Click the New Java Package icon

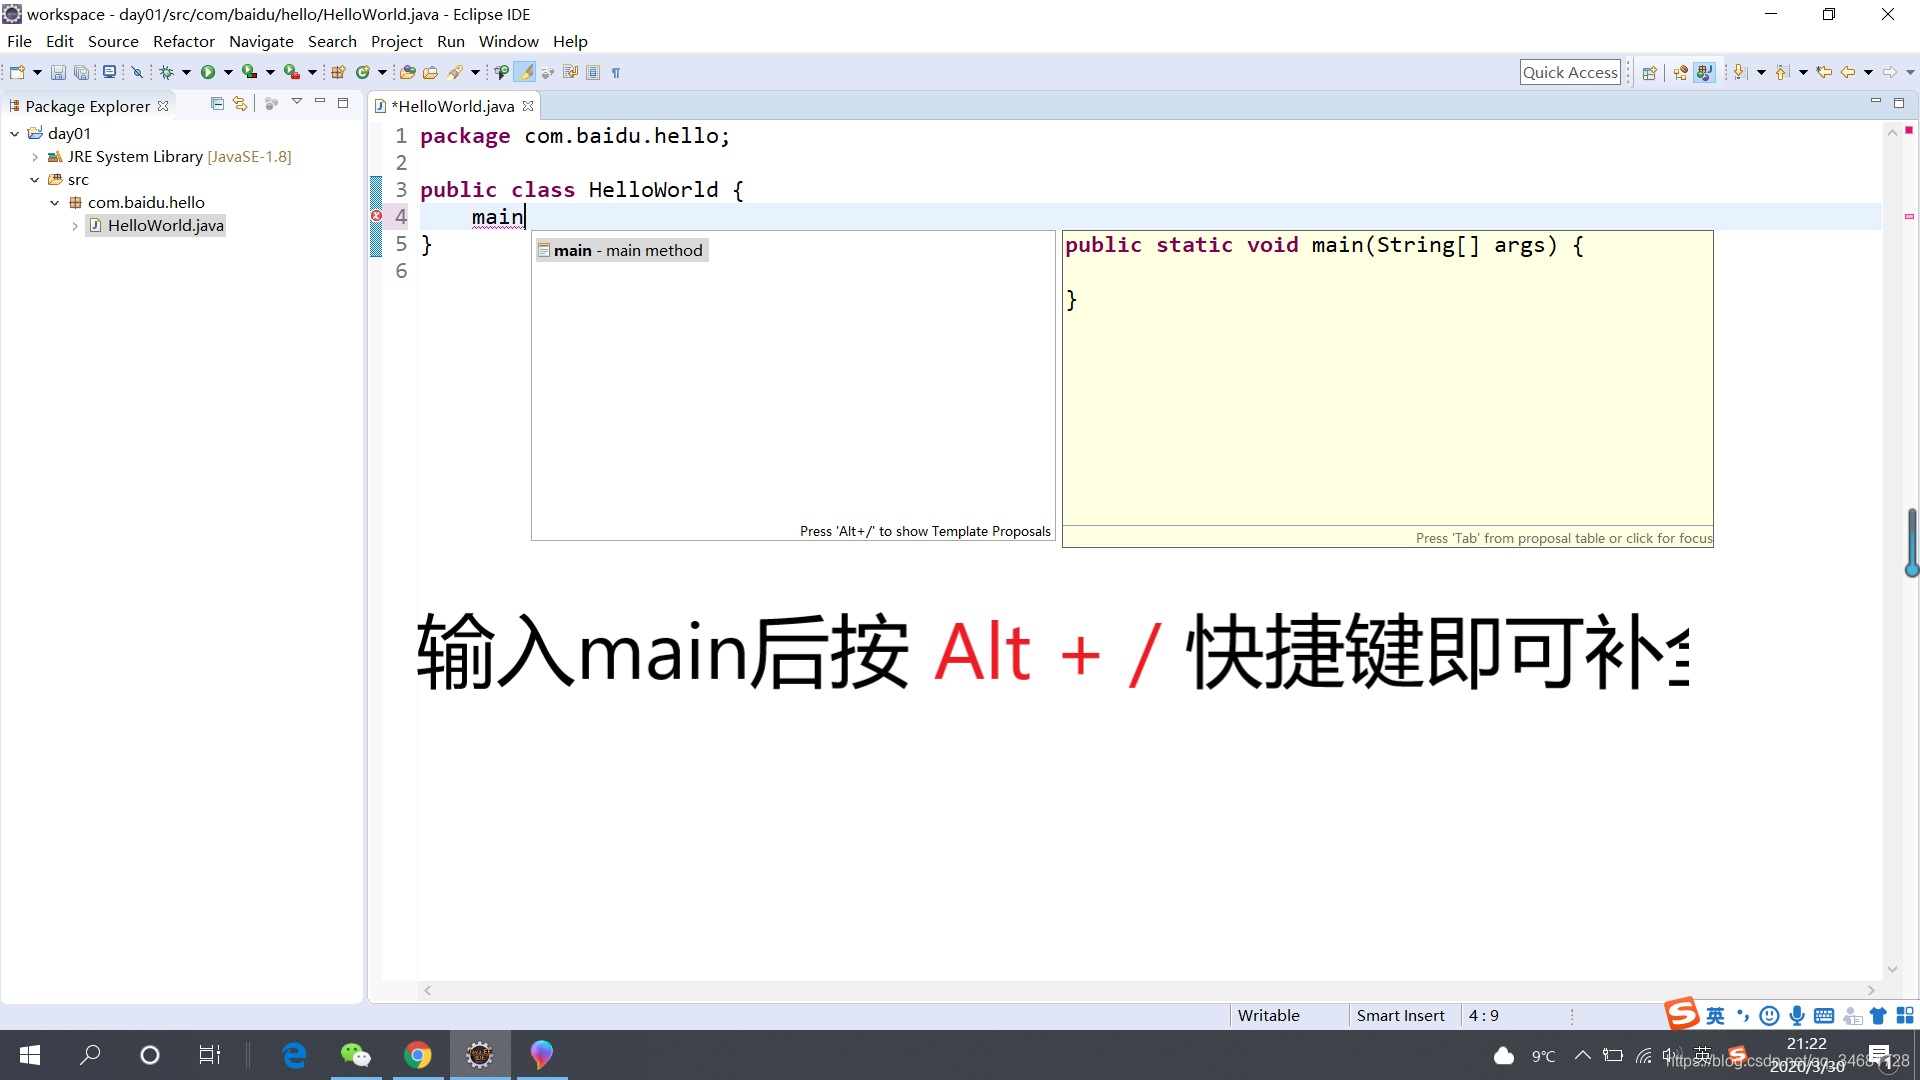coord(338,72)
